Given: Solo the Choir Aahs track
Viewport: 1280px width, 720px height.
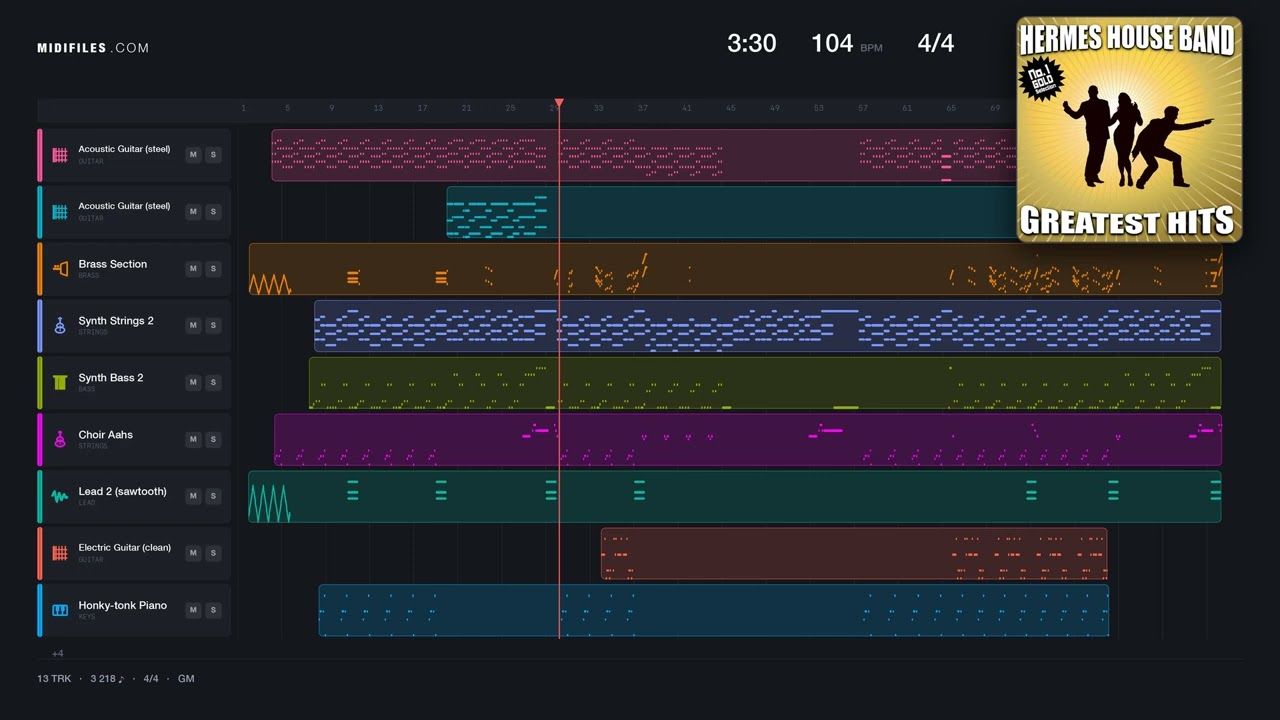Looking at the screenshot, I should tap(213, 440).
